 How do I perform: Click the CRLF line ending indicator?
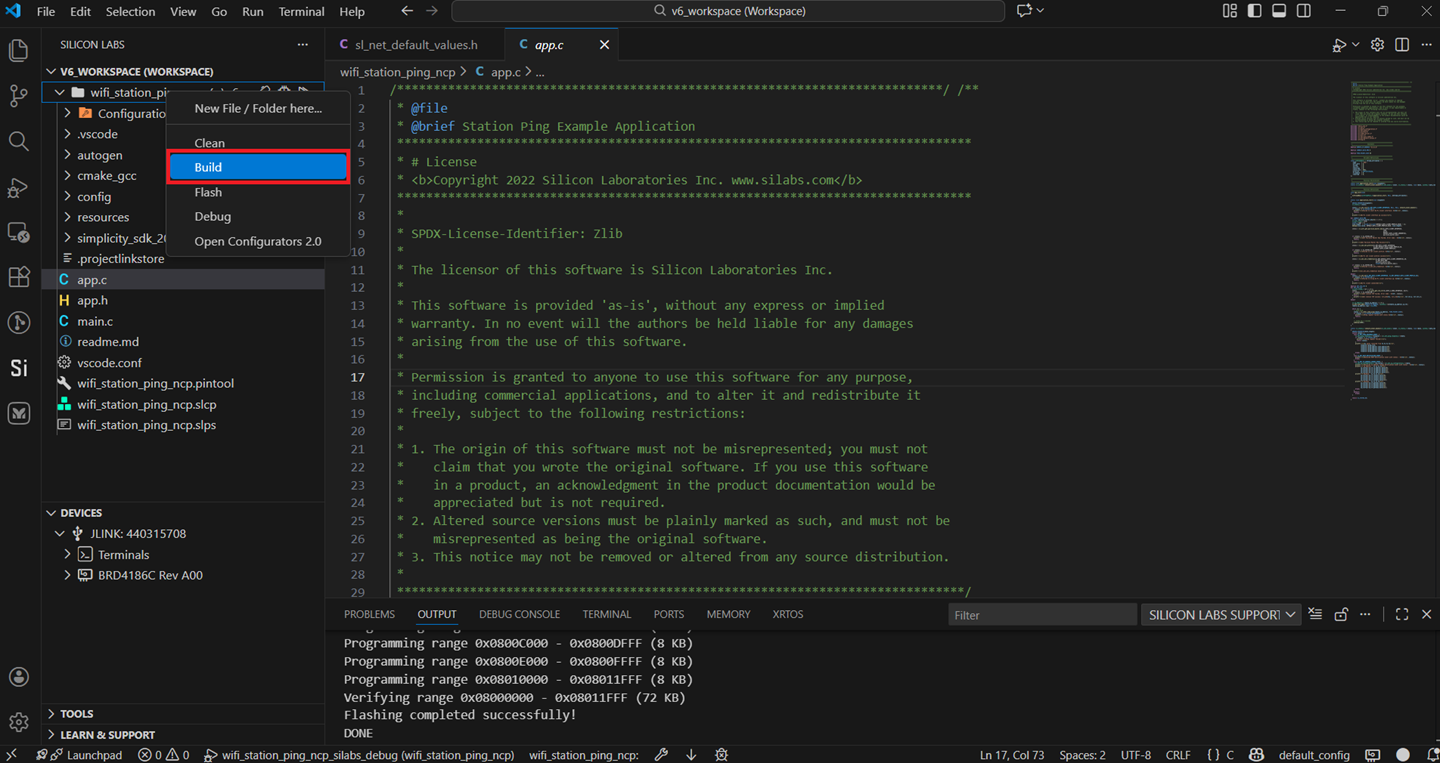coord(1178,754)
